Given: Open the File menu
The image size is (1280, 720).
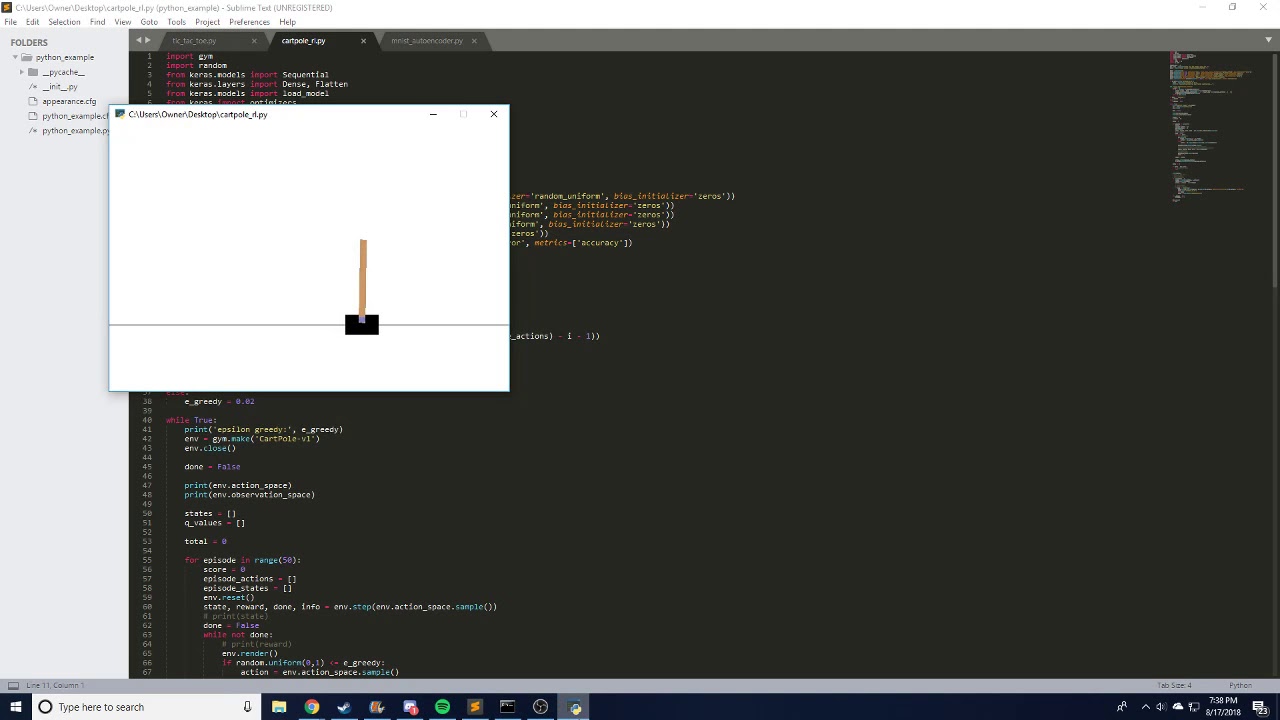Looking at the screenshot, I should pos(10,22).
